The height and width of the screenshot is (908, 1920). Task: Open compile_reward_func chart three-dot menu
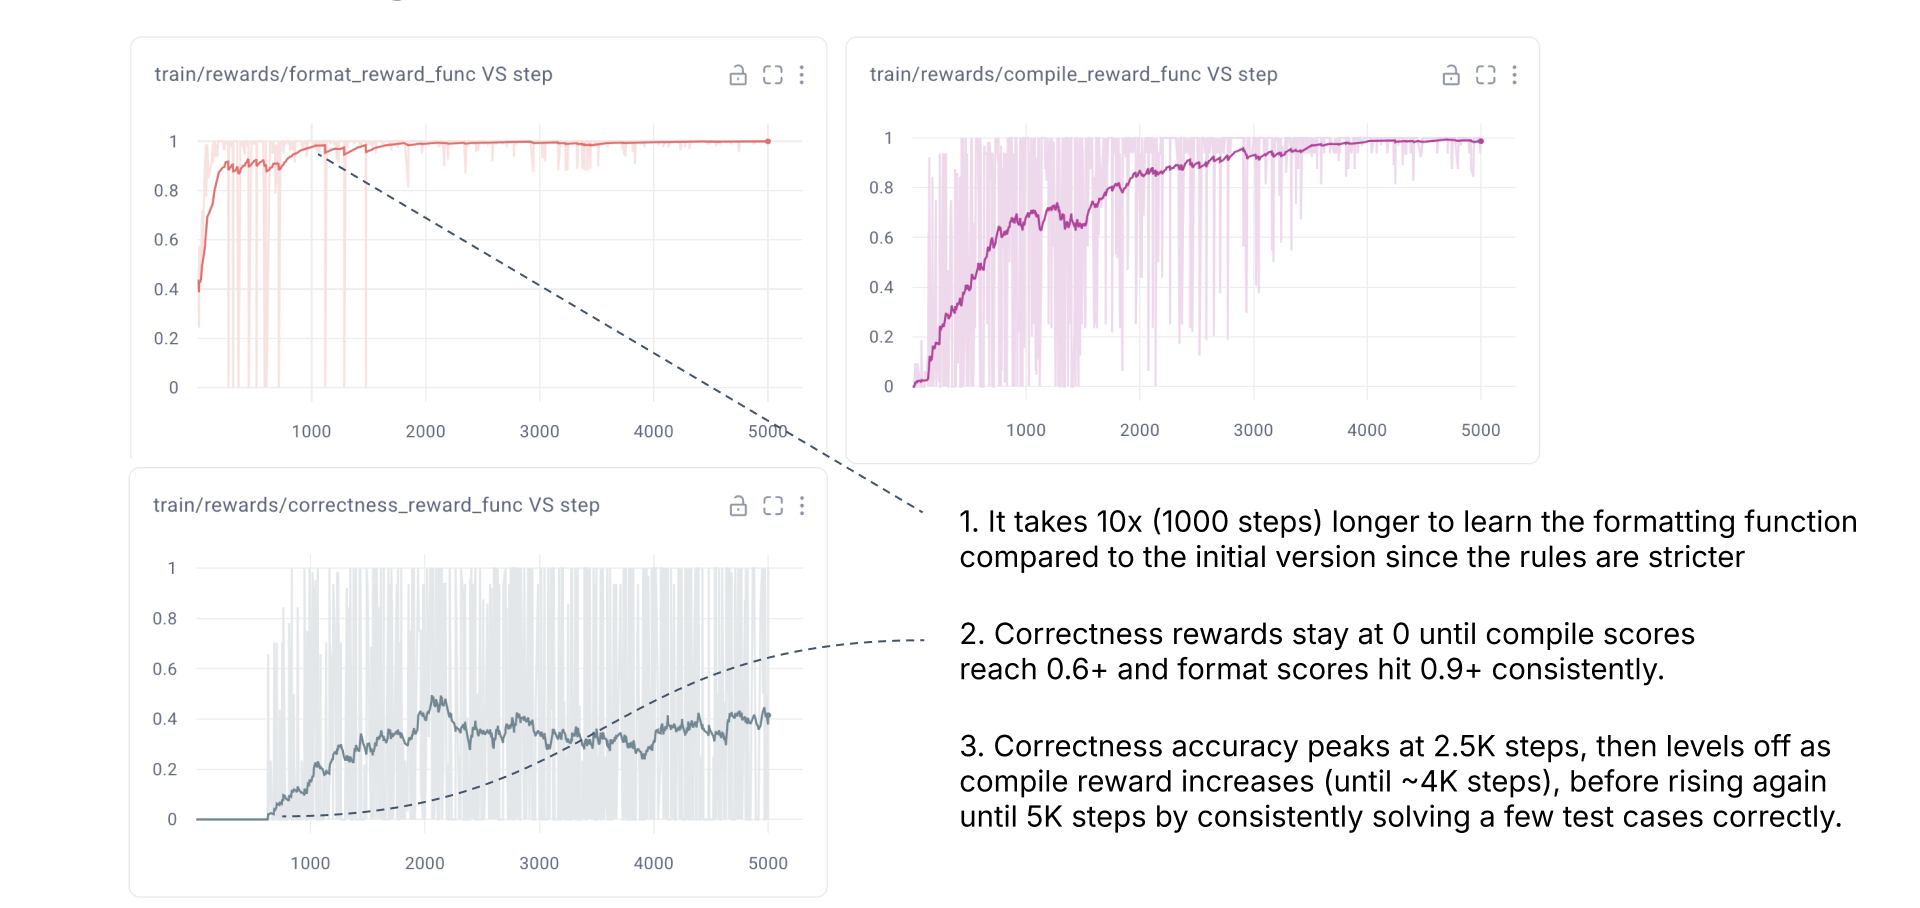point(1515,75)
